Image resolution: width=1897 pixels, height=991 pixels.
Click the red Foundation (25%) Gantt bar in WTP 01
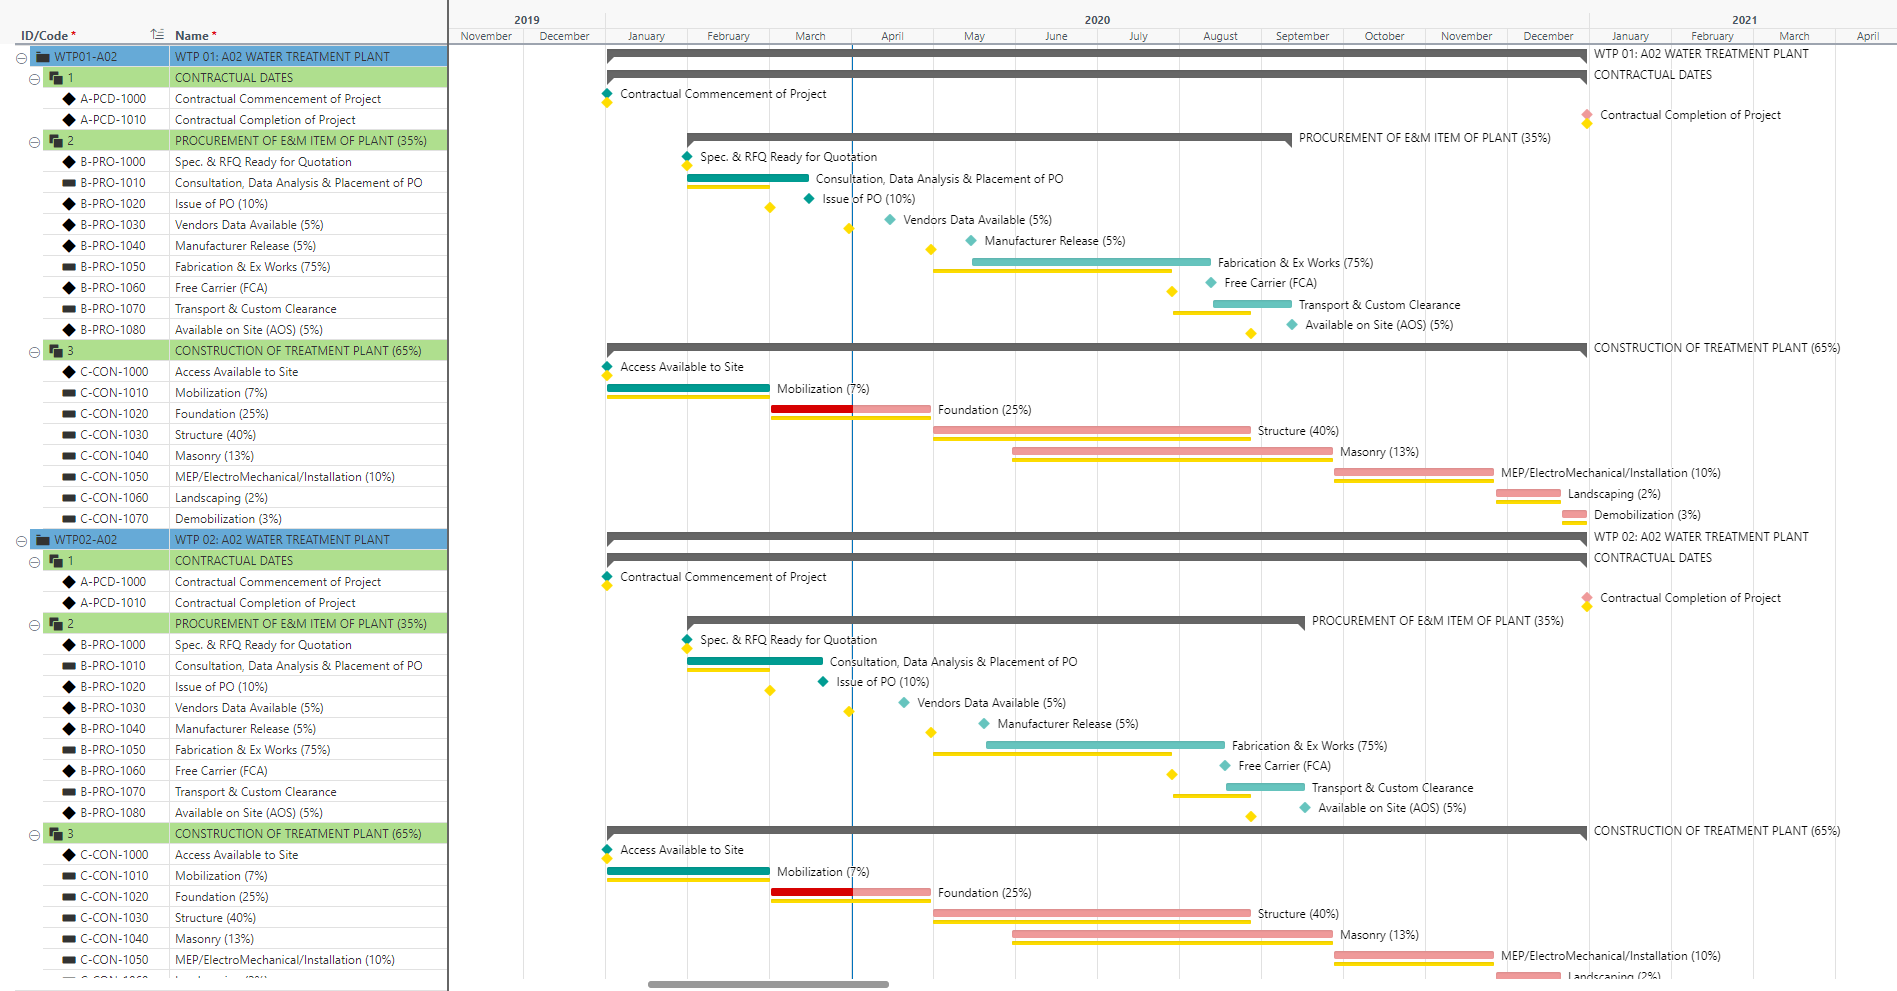pyautogui.click(x=811, y=409)
